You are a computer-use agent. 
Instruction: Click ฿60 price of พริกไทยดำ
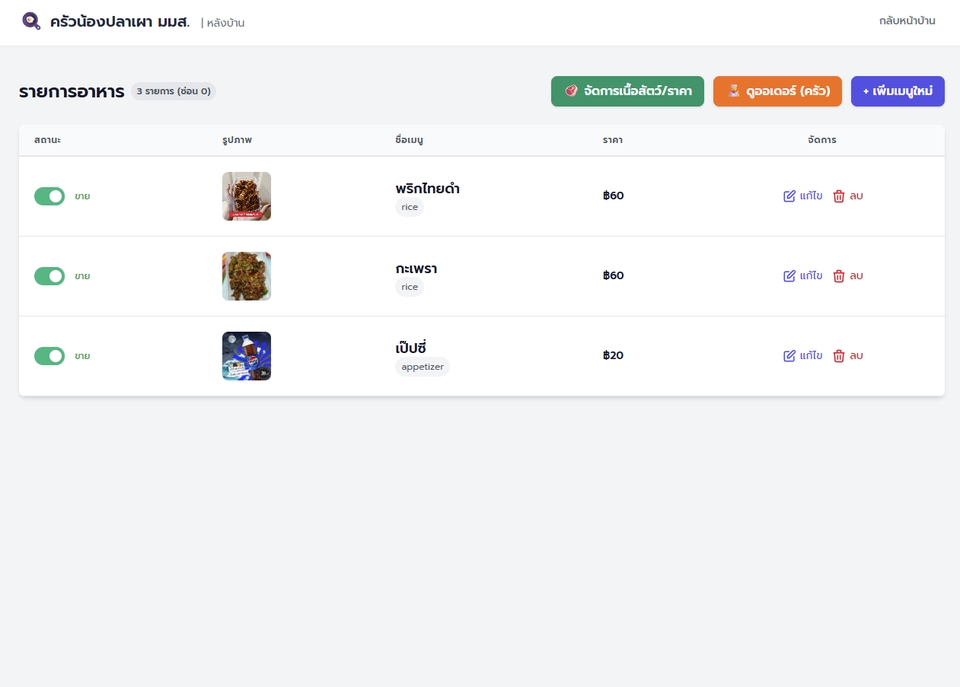tap(613, 196)
